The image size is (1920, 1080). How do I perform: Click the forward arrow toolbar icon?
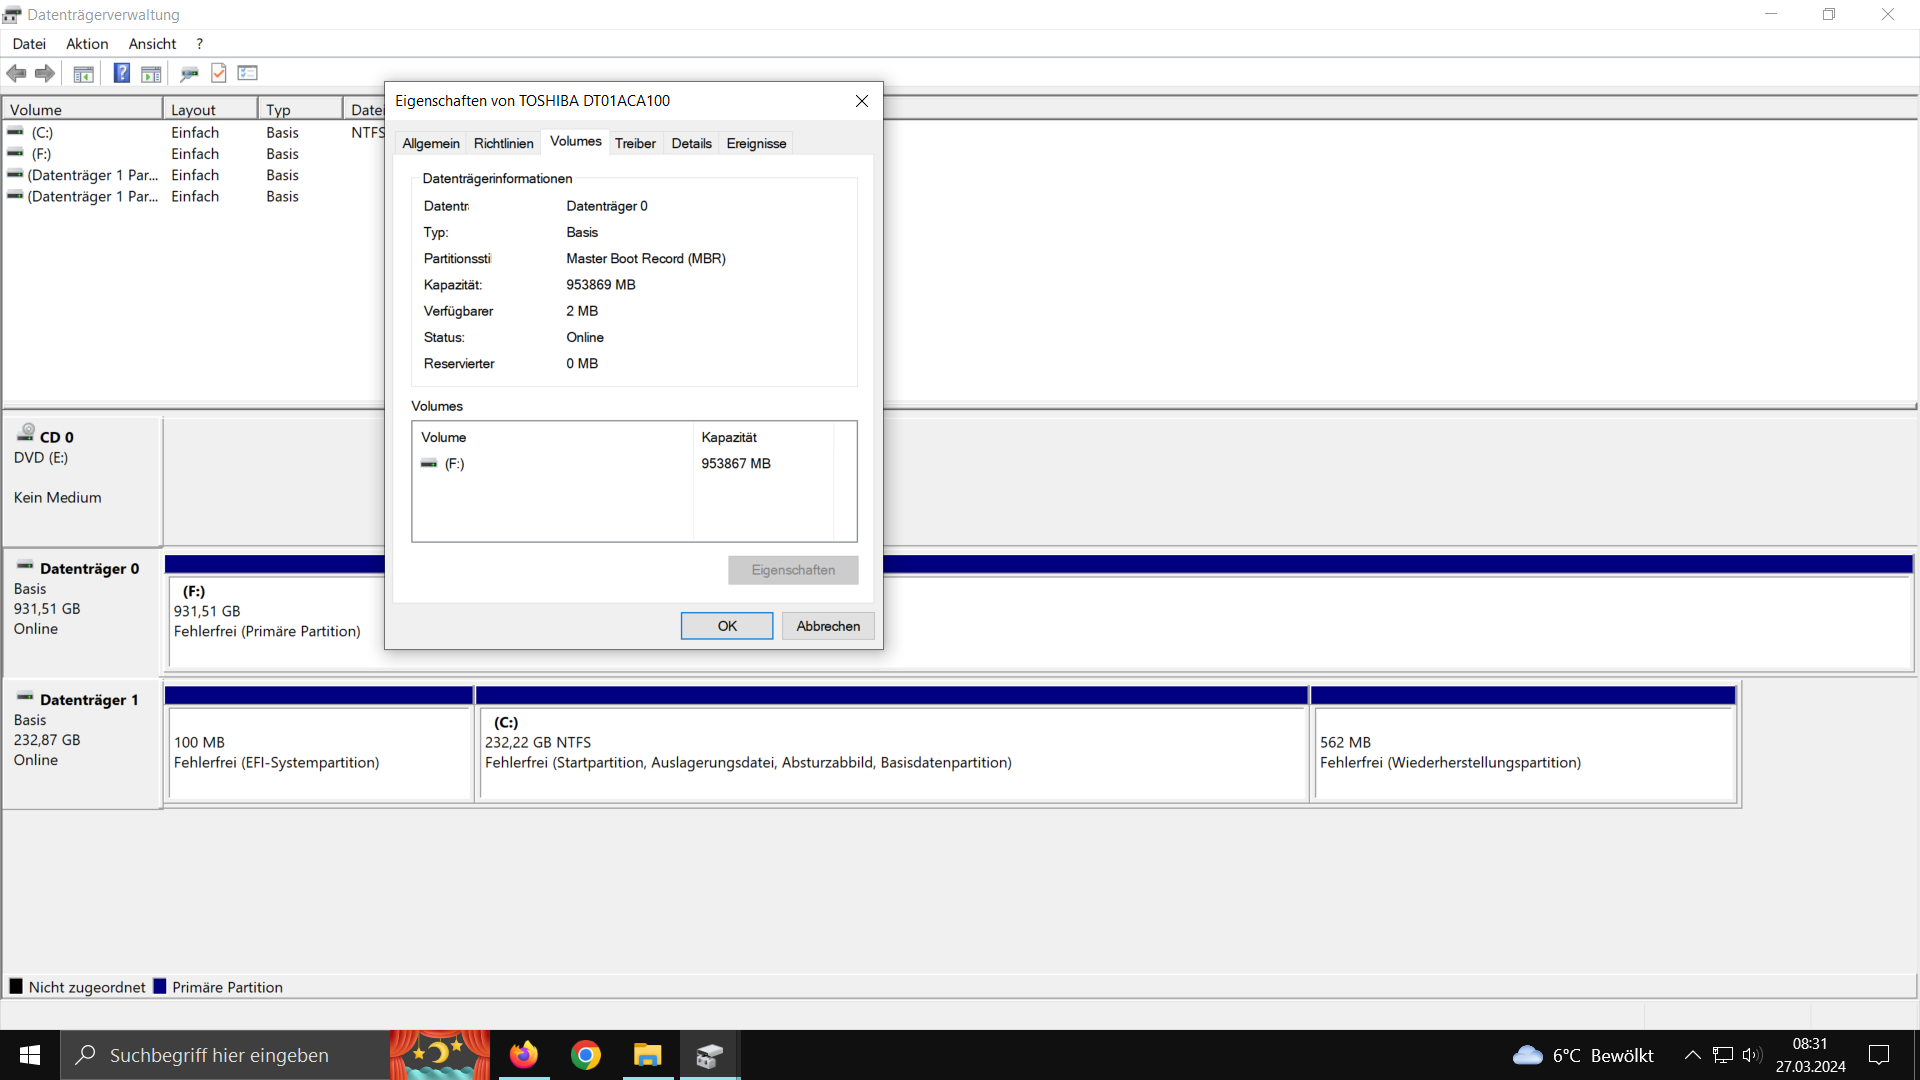tap(45, 73)
